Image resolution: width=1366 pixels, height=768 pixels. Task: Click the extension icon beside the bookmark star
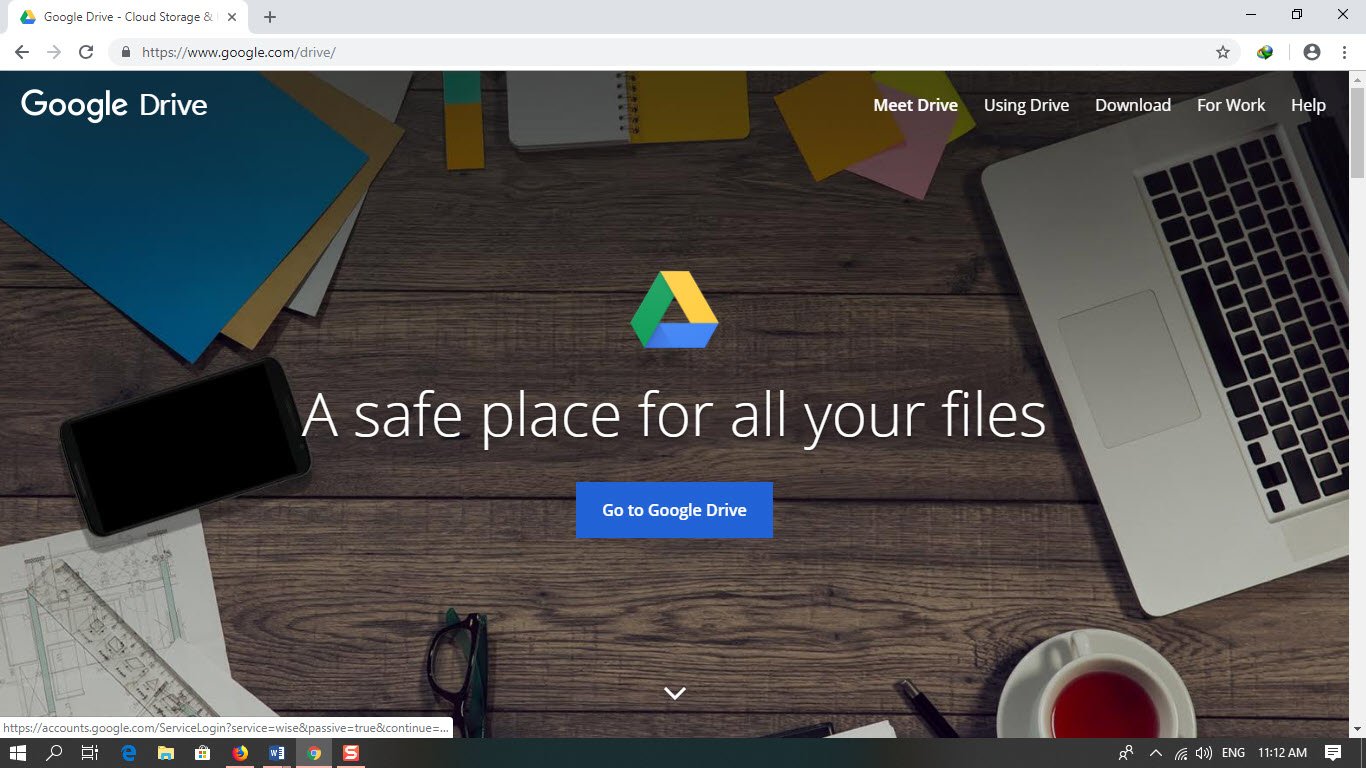pos(1264,51)
